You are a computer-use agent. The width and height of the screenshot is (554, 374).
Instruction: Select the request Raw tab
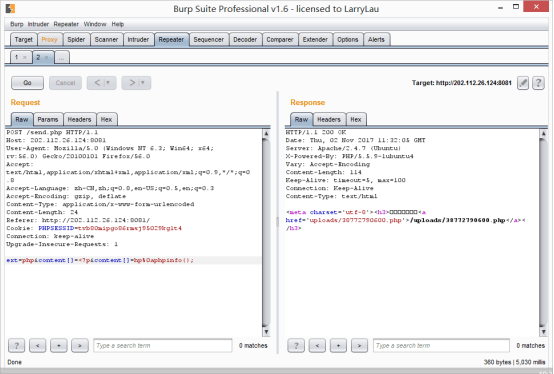pyautogui.click(x=22, y=120)
